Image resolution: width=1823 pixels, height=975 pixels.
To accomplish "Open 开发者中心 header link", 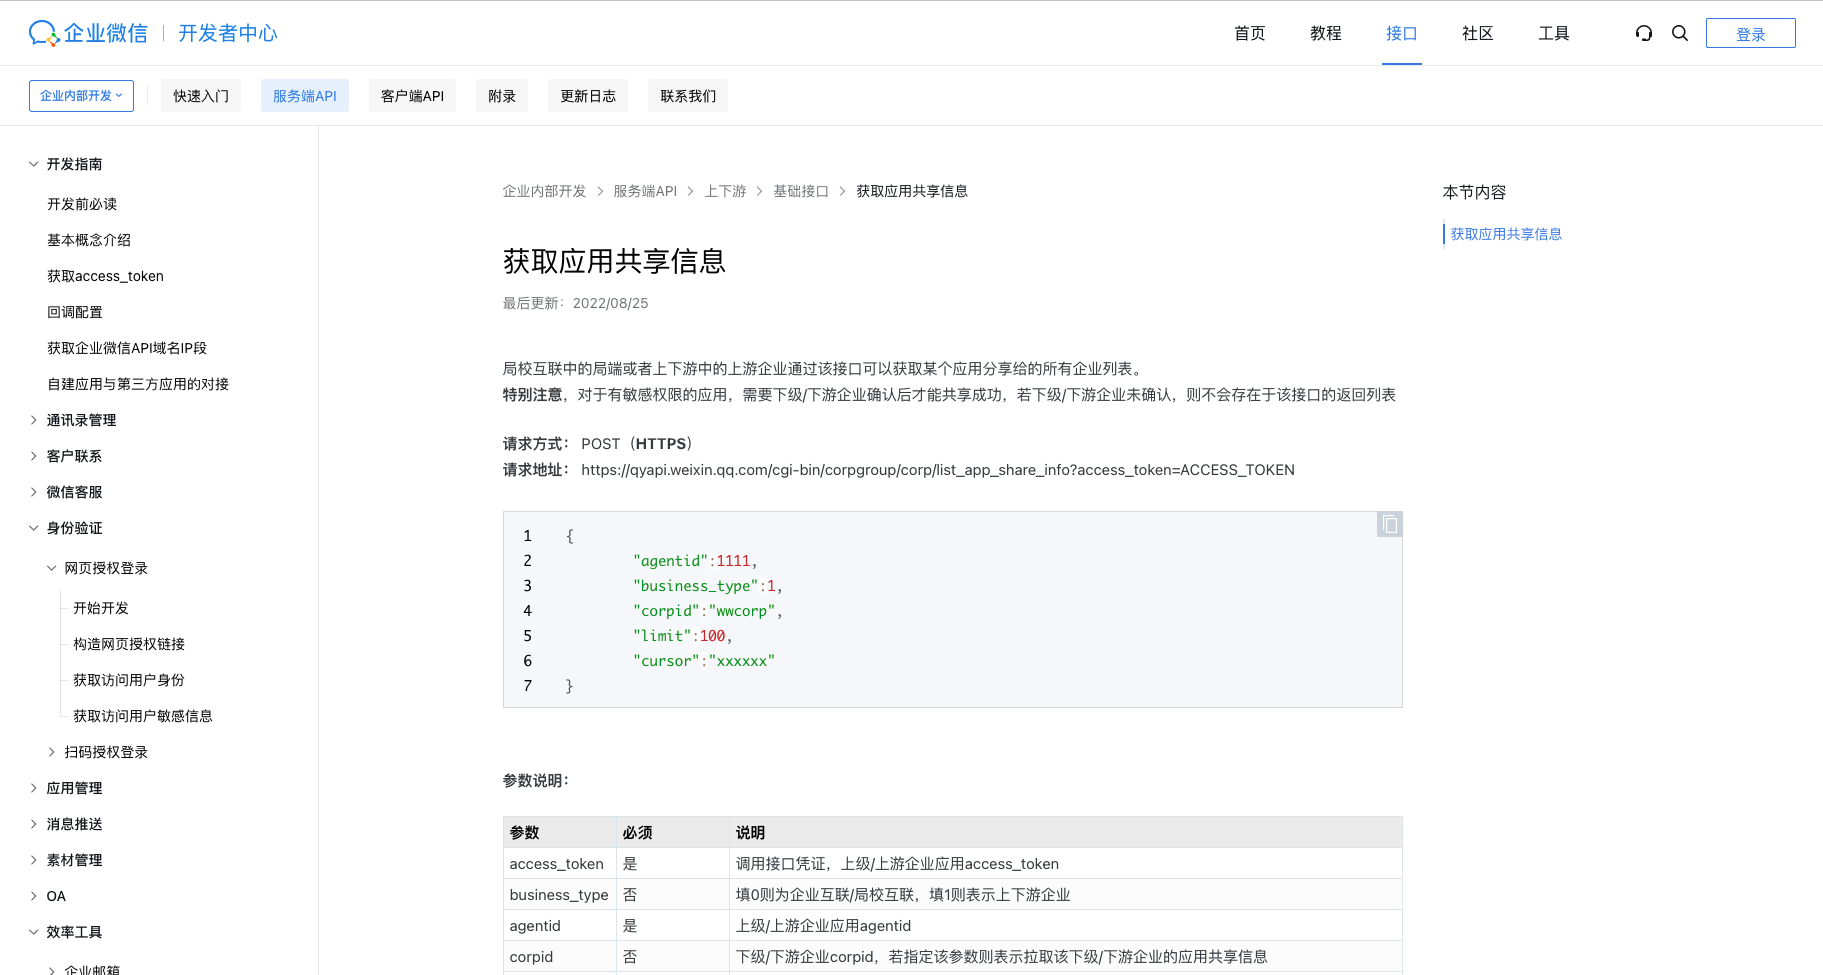I will (x=228, y=33).
